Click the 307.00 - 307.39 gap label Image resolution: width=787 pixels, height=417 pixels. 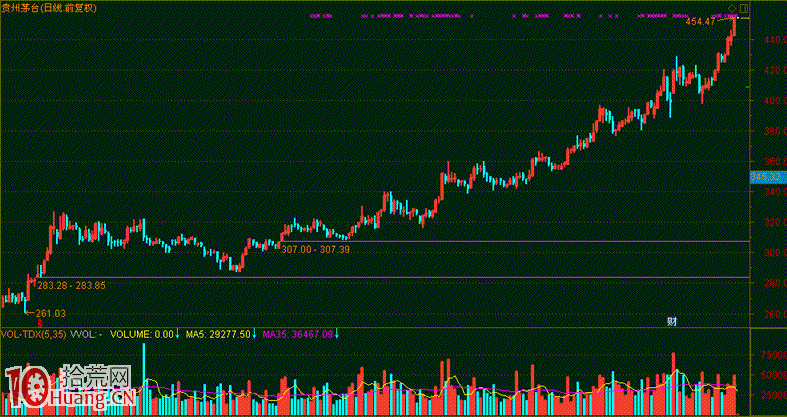click(316, 249)
